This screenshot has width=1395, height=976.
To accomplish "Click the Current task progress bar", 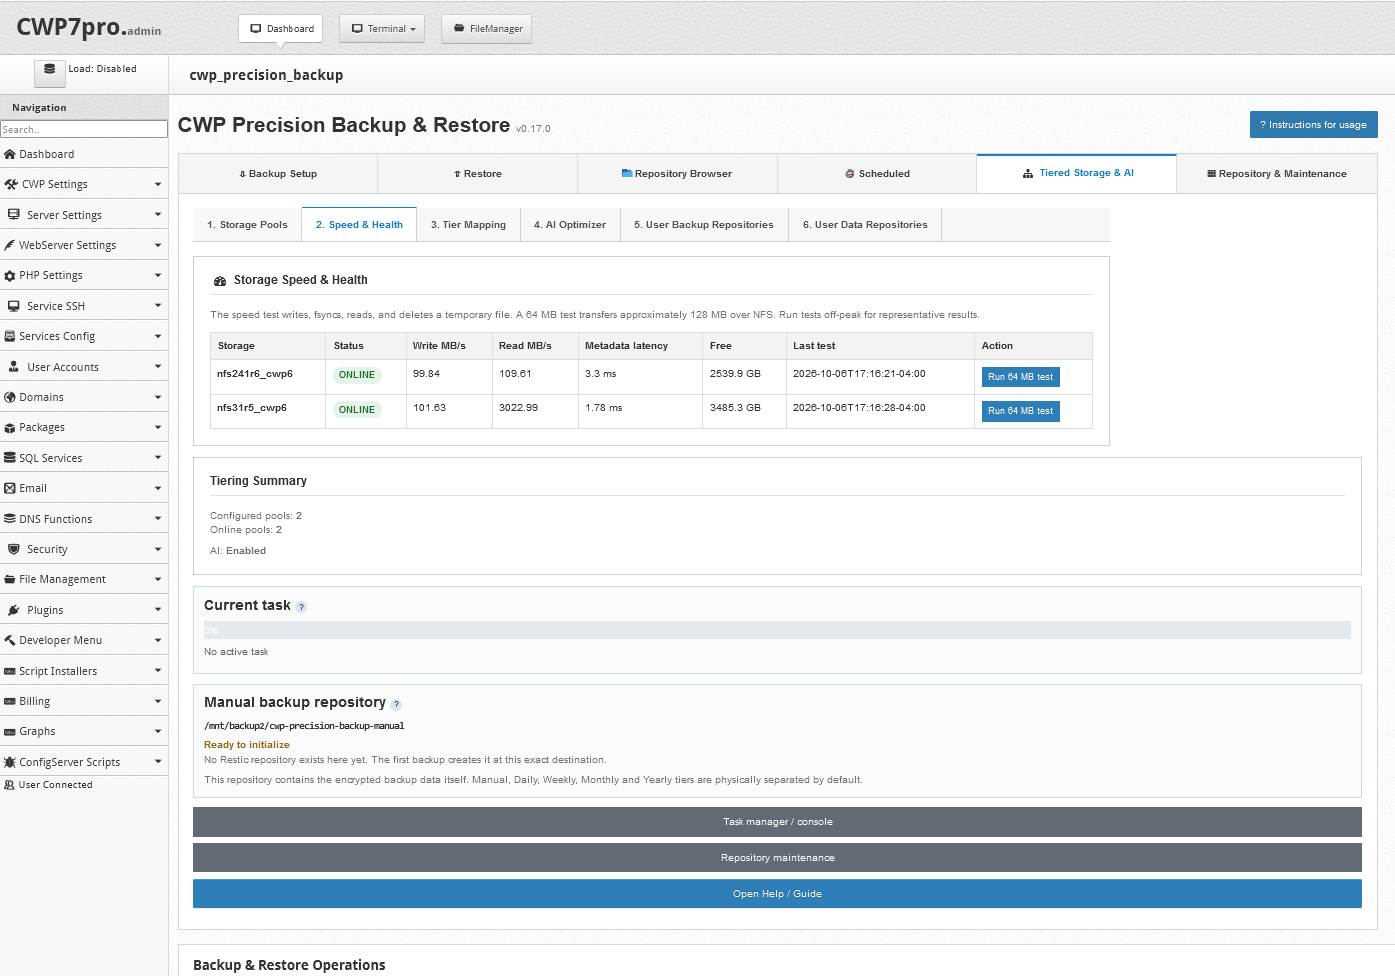I will pos(777,630).
